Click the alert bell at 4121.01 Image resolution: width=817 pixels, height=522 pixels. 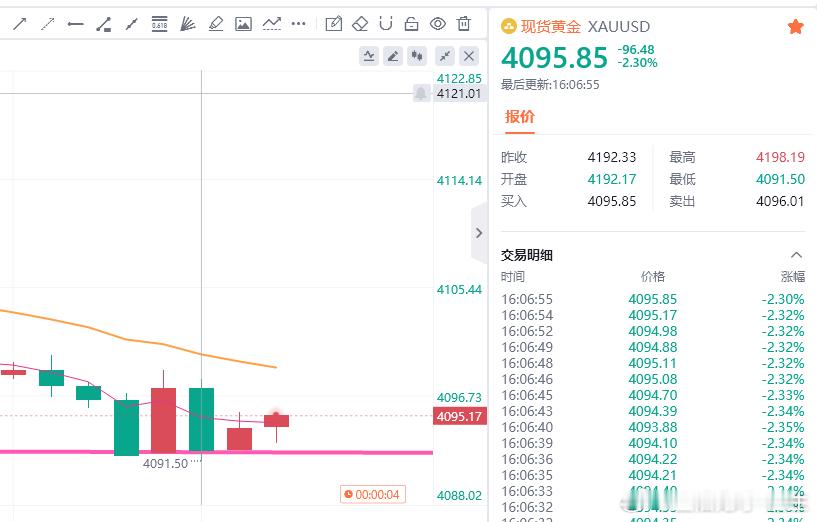421,94
